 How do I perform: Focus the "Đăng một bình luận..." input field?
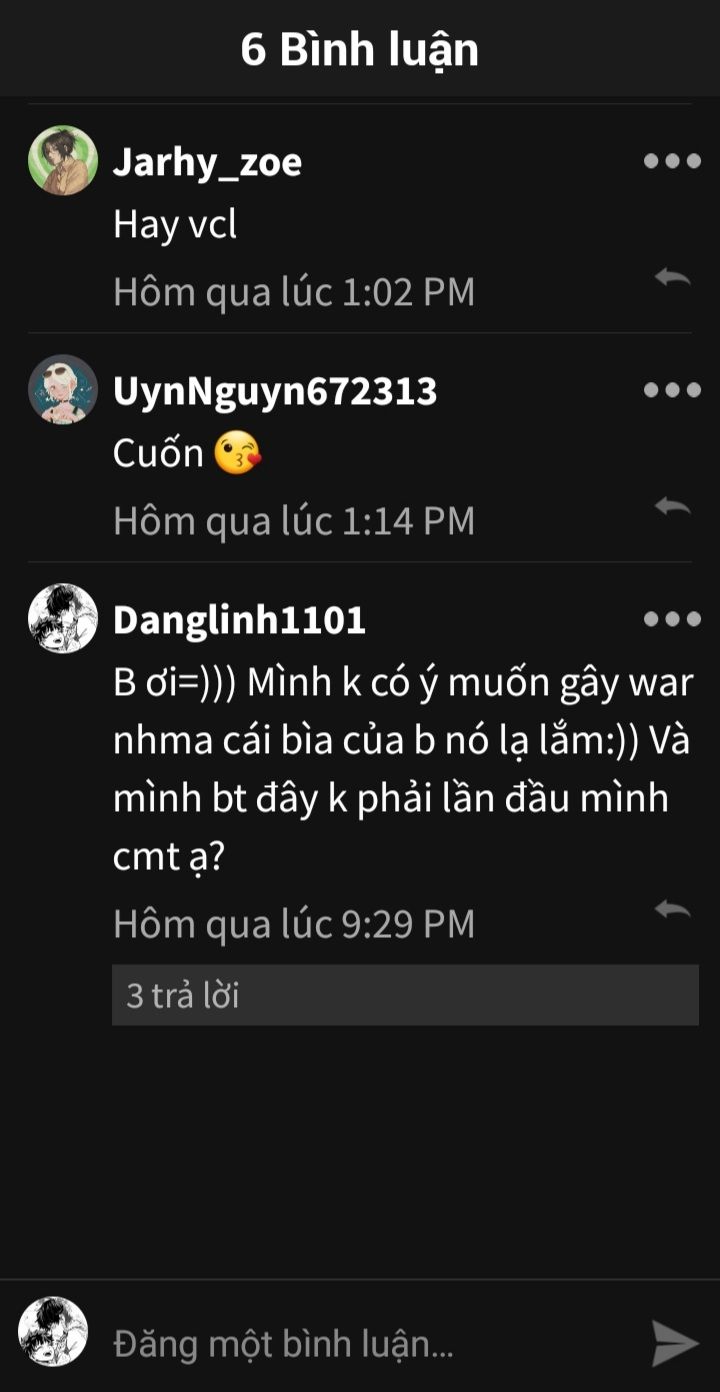(x=370, y=1343)
